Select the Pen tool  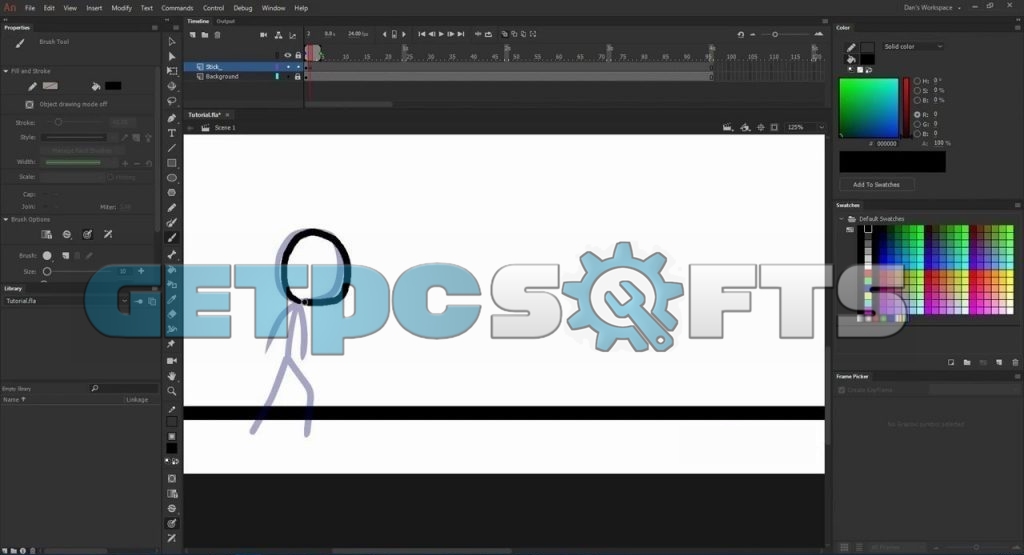[172, 118]
